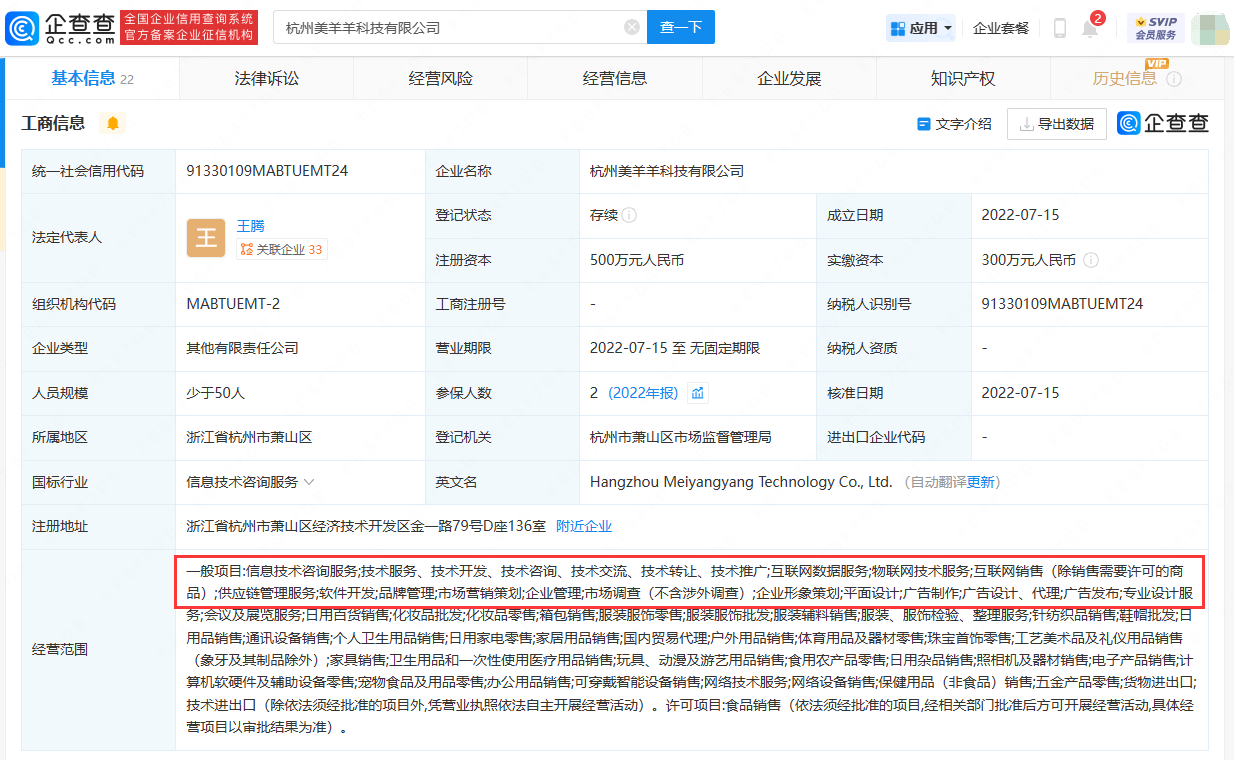Select organization code MABTUEMT-2

click(x=233, y=304)
